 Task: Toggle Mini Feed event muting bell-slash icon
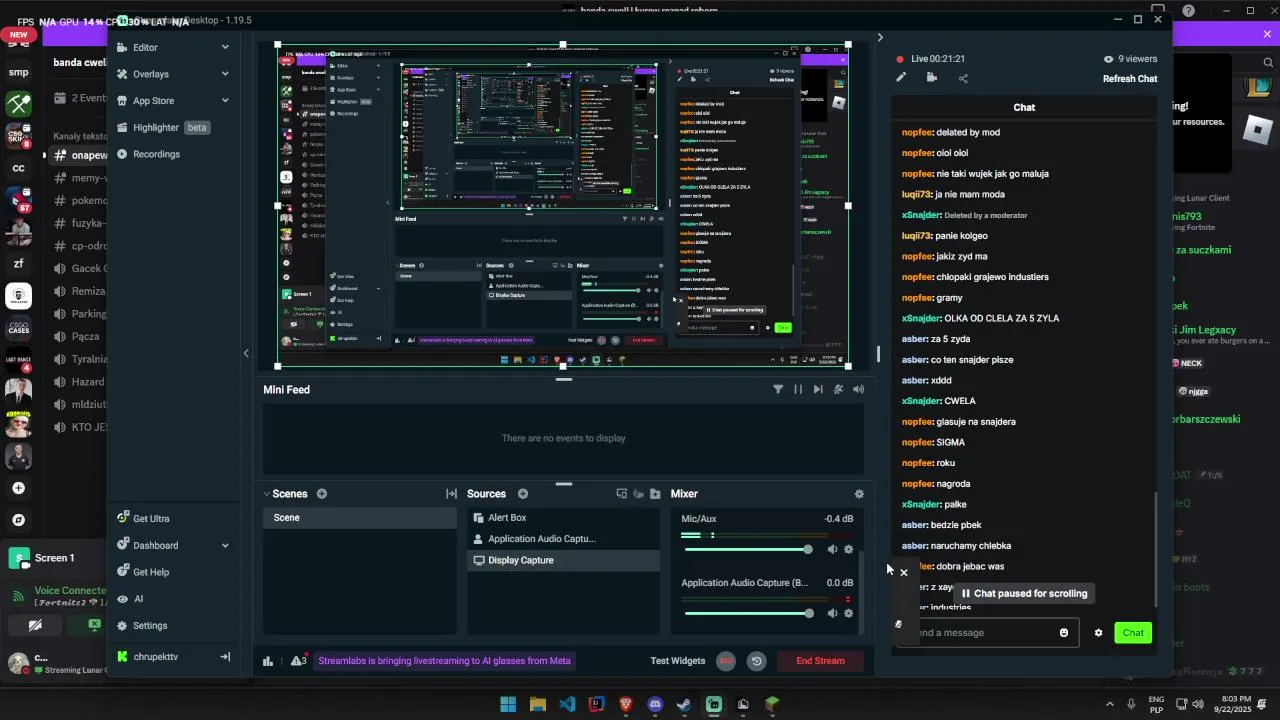click(838, 390)
